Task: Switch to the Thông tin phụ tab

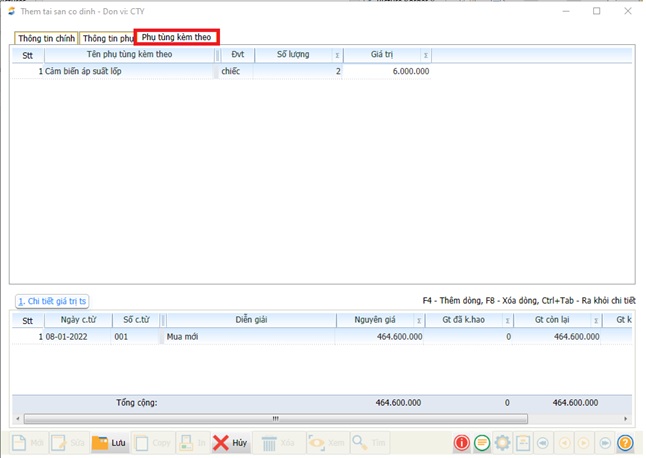Action: pos(108,38)
